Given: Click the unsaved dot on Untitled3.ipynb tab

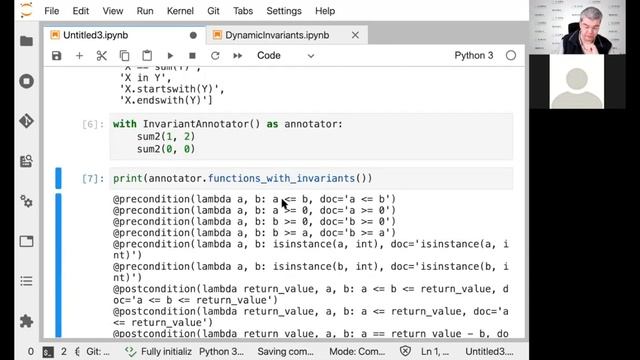Looking at the screenshot, I should [x=193, y=36].
